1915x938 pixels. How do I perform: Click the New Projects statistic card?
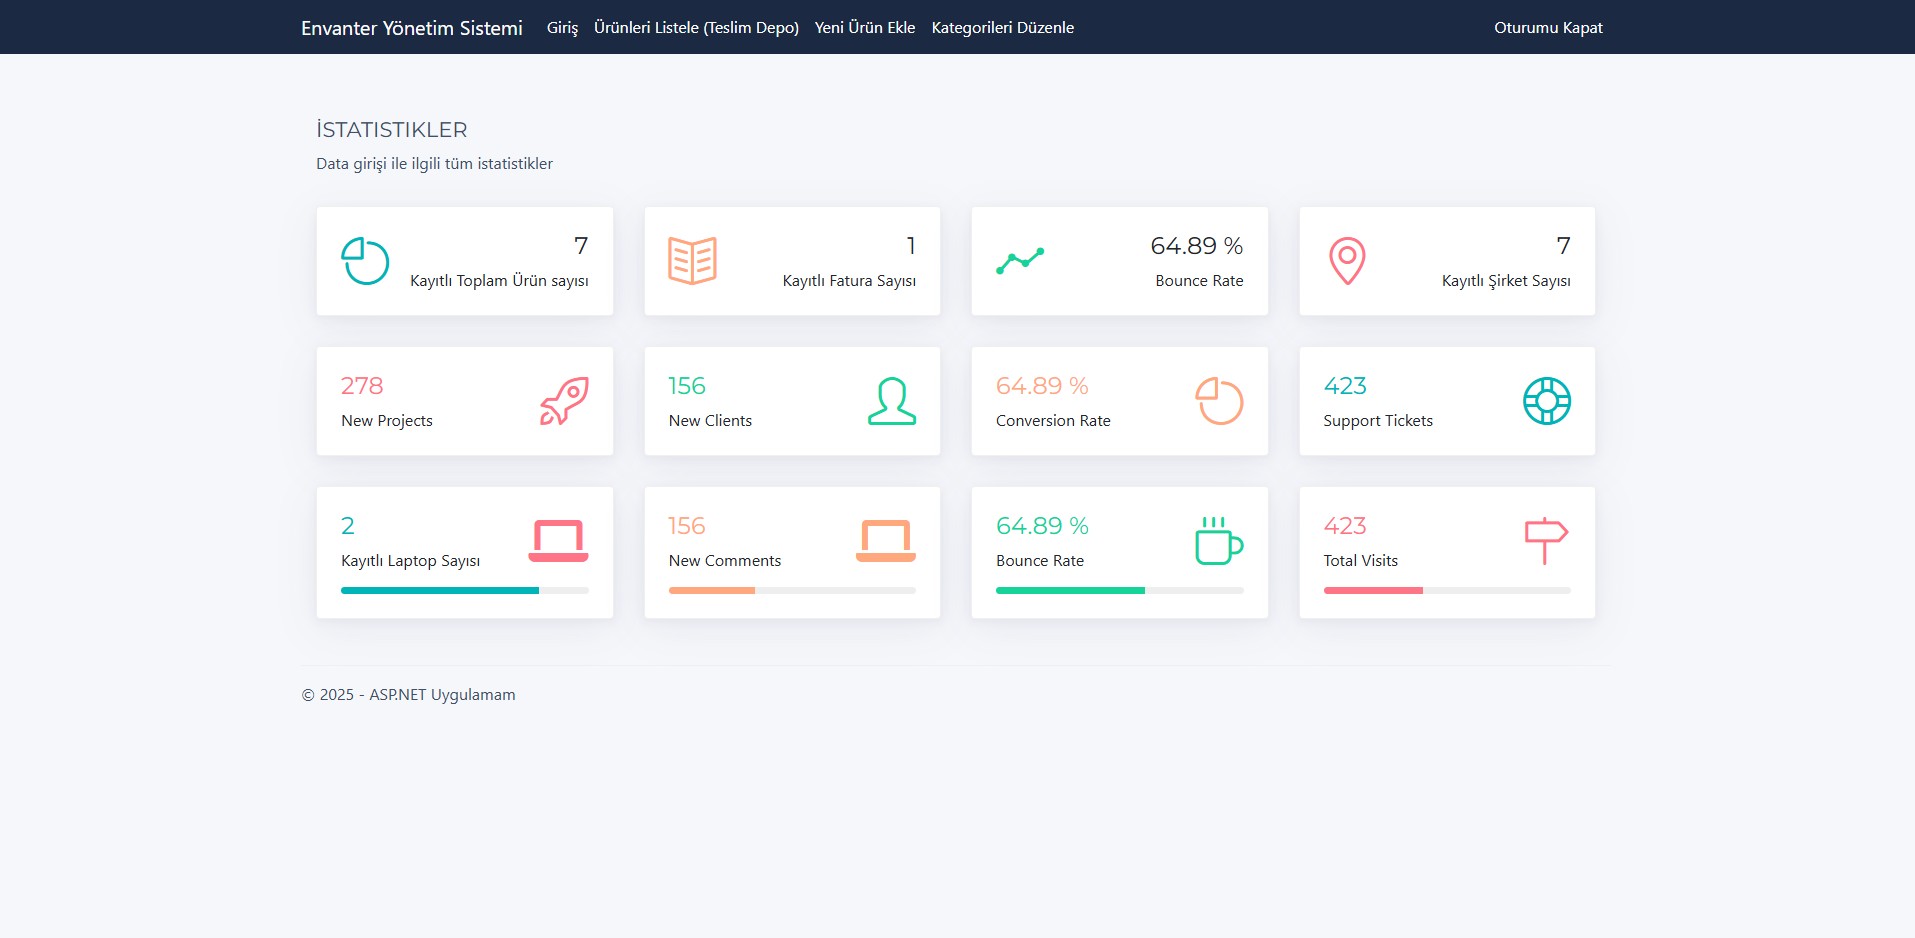pyautogui.click(x=464, y=400)
